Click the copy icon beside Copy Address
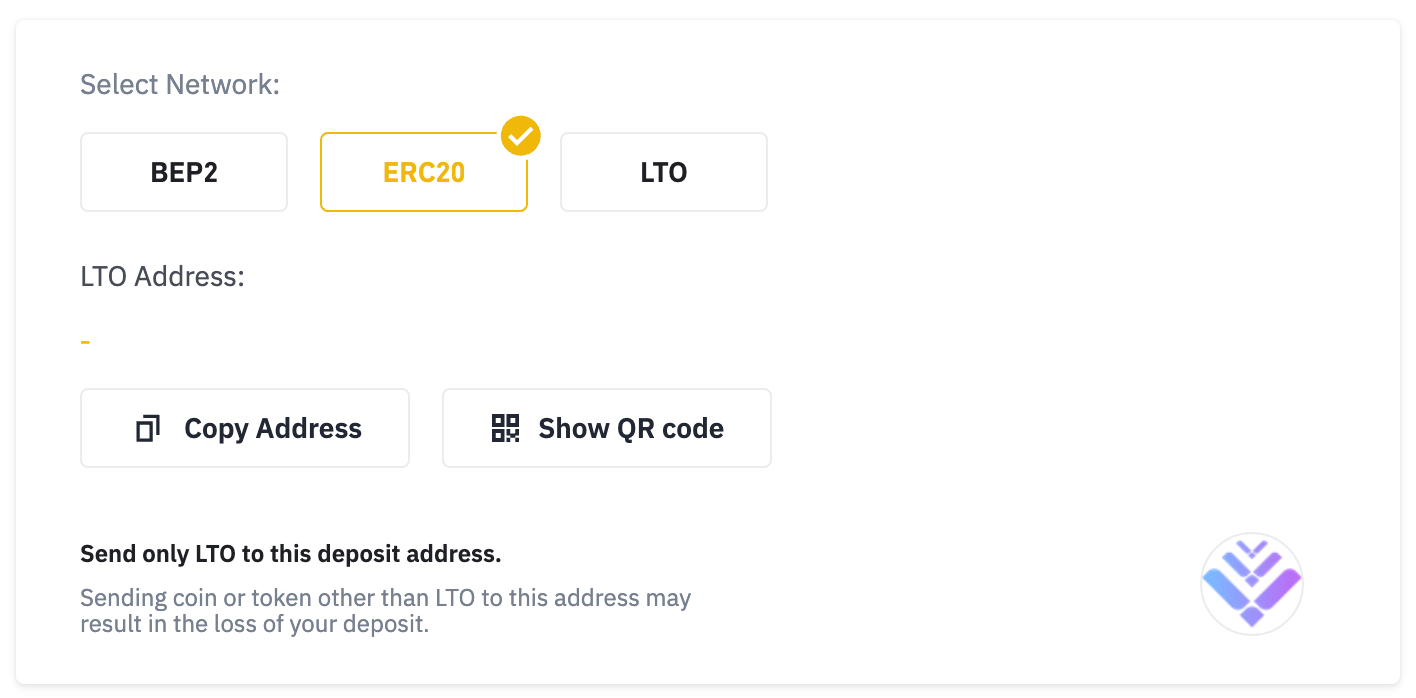1416x698 pixels. point(148,429)
